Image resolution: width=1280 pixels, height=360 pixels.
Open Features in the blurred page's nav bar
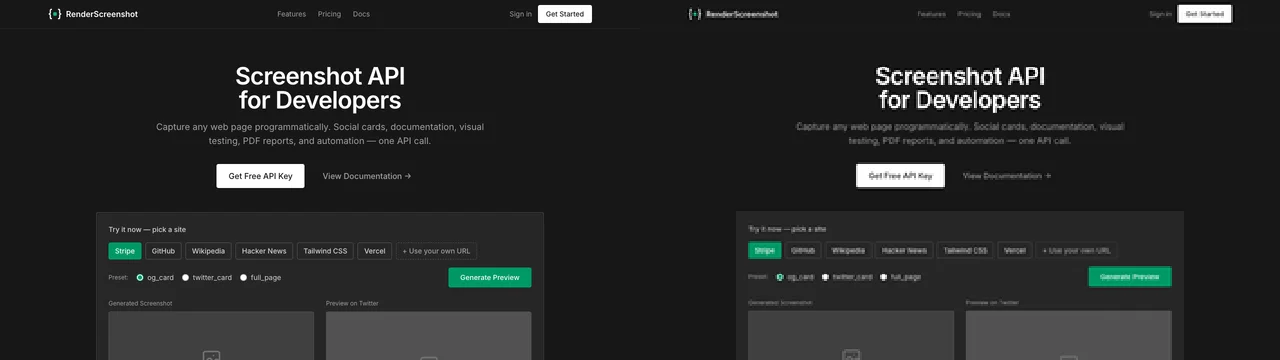click(x=932, y=14)
